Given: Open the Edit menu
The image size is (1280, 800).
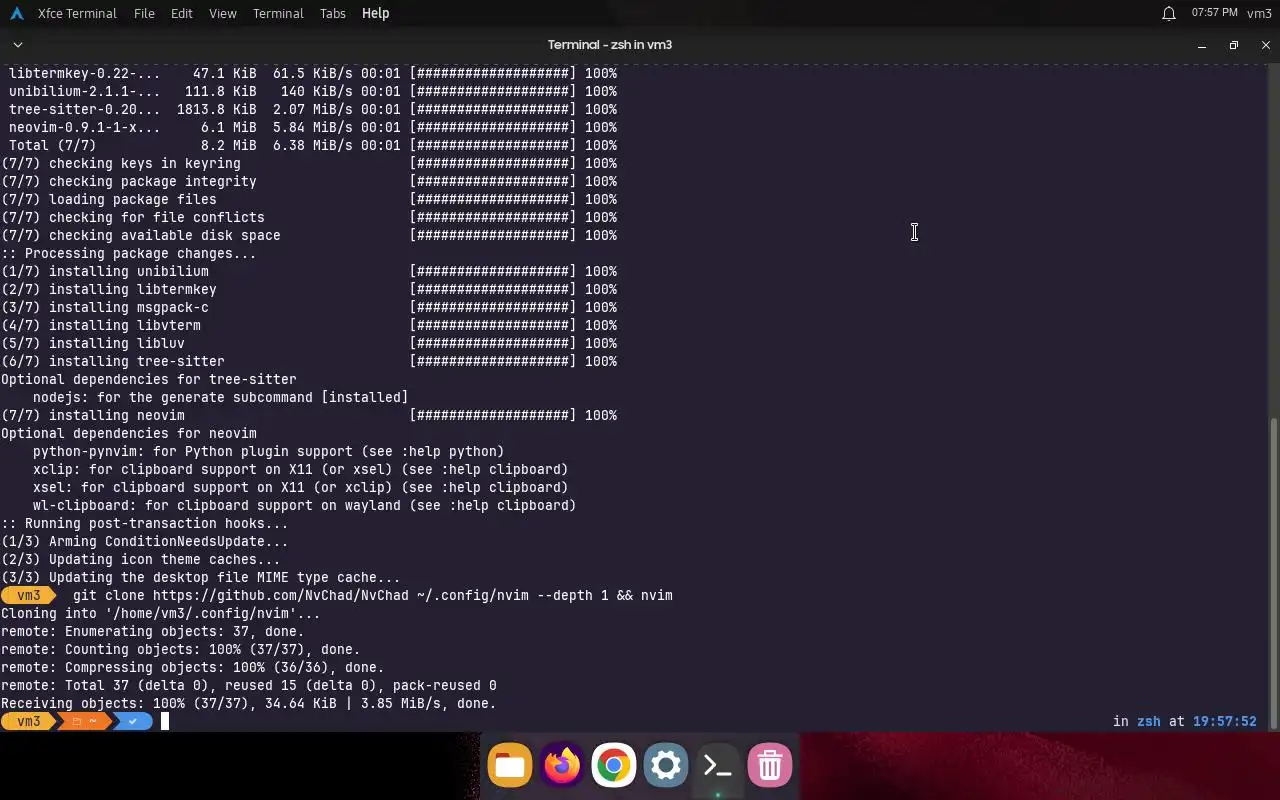Looking at the screenshot, I should point(181,13).
